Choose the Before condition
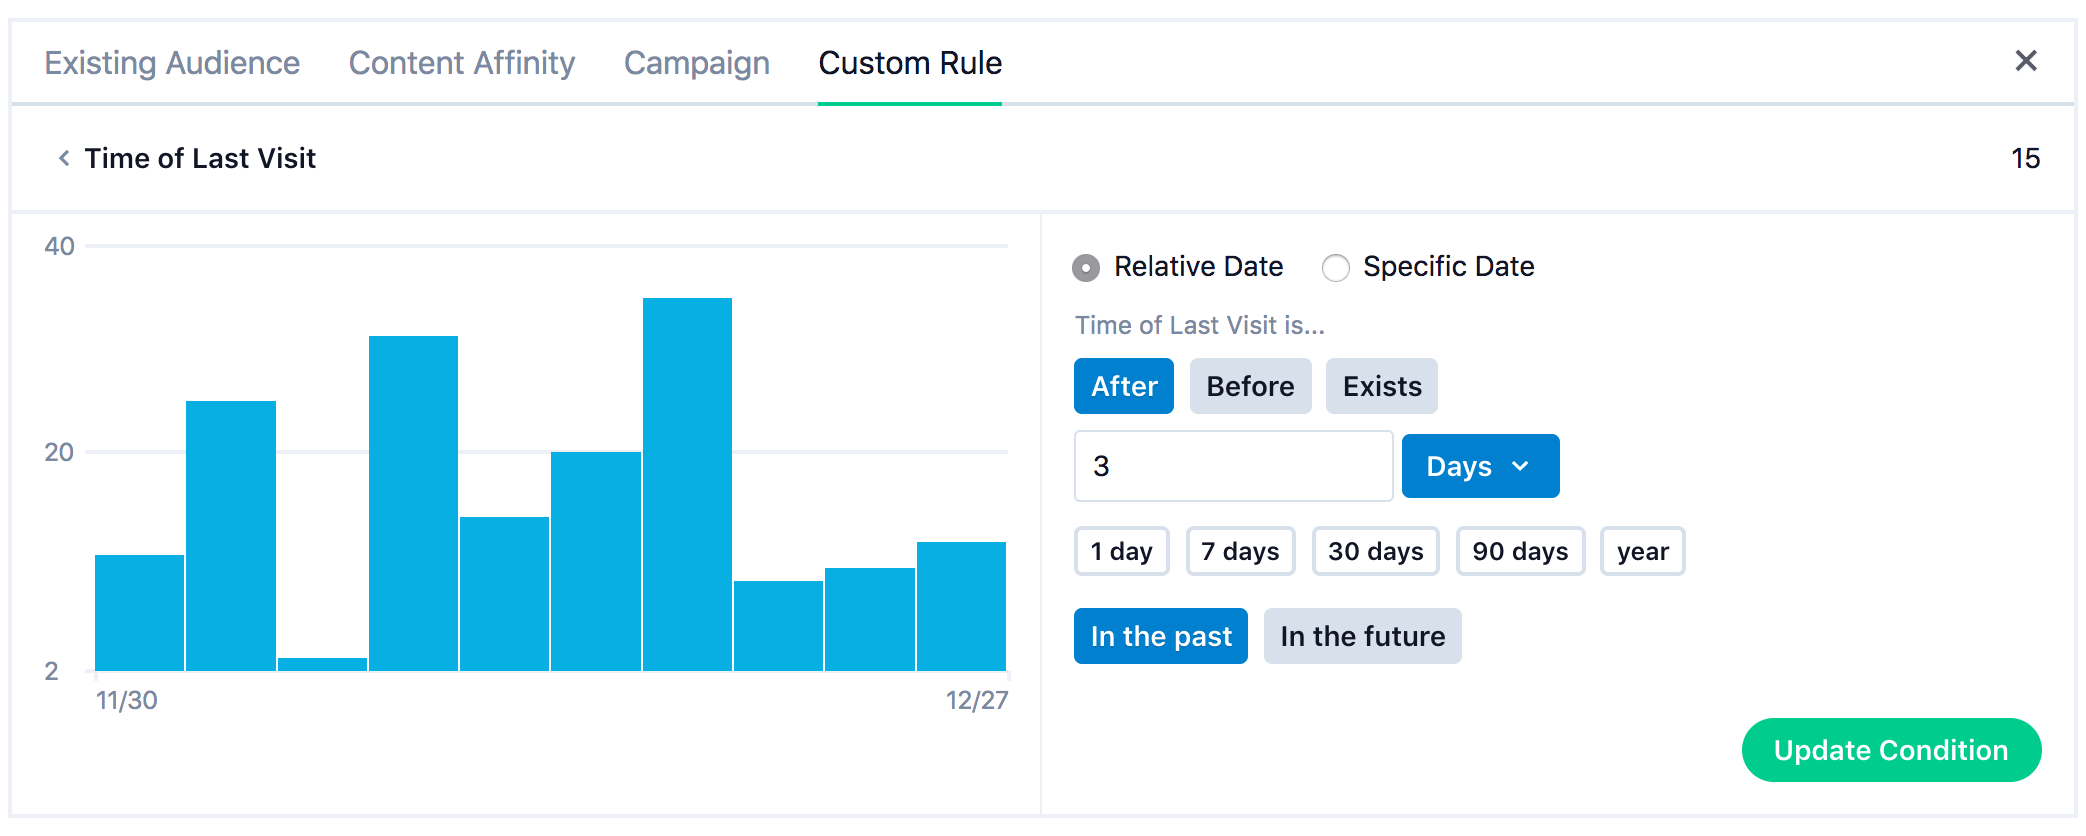2086x836 pixels. click(1250, 386)
